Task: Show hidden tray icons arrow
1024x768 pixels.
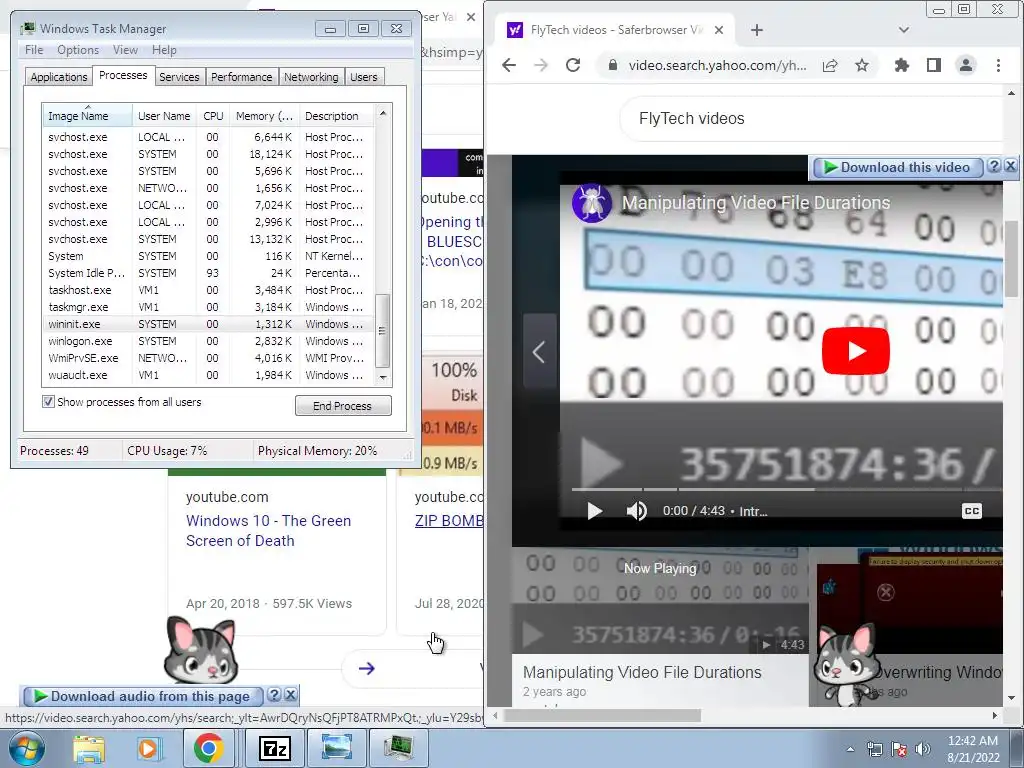Action: pos(850,749)
